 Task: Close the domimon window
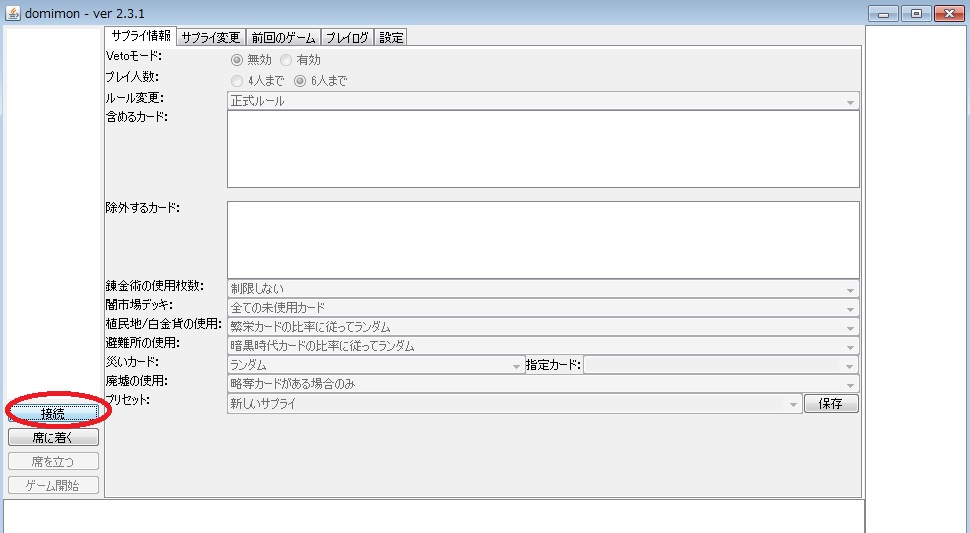pyautogui.click(x=950, y=13)
